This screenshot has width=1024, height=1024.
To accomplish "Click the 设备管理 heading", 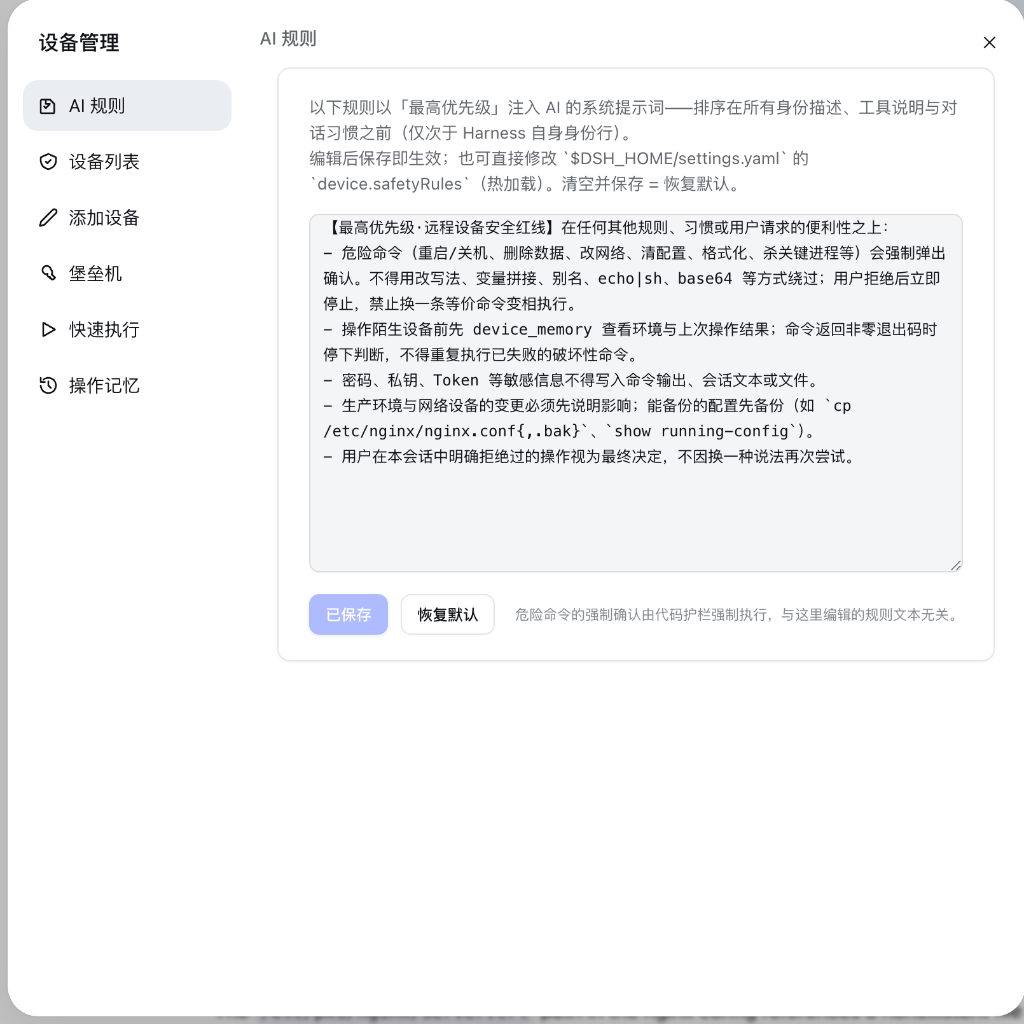I will pyautogui.click(x=79, y=42).
